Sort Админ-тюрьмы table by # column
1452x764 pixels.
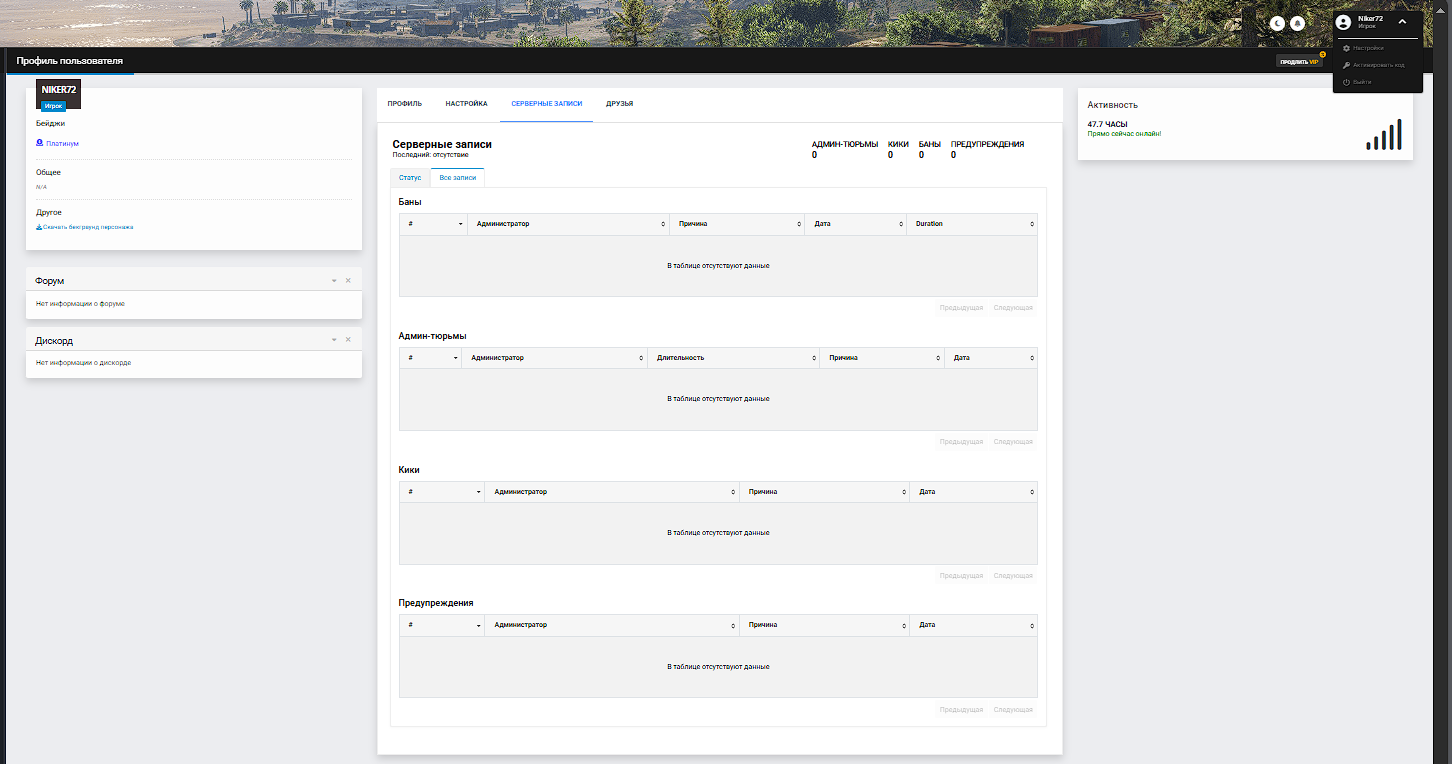tap(430, 358)
